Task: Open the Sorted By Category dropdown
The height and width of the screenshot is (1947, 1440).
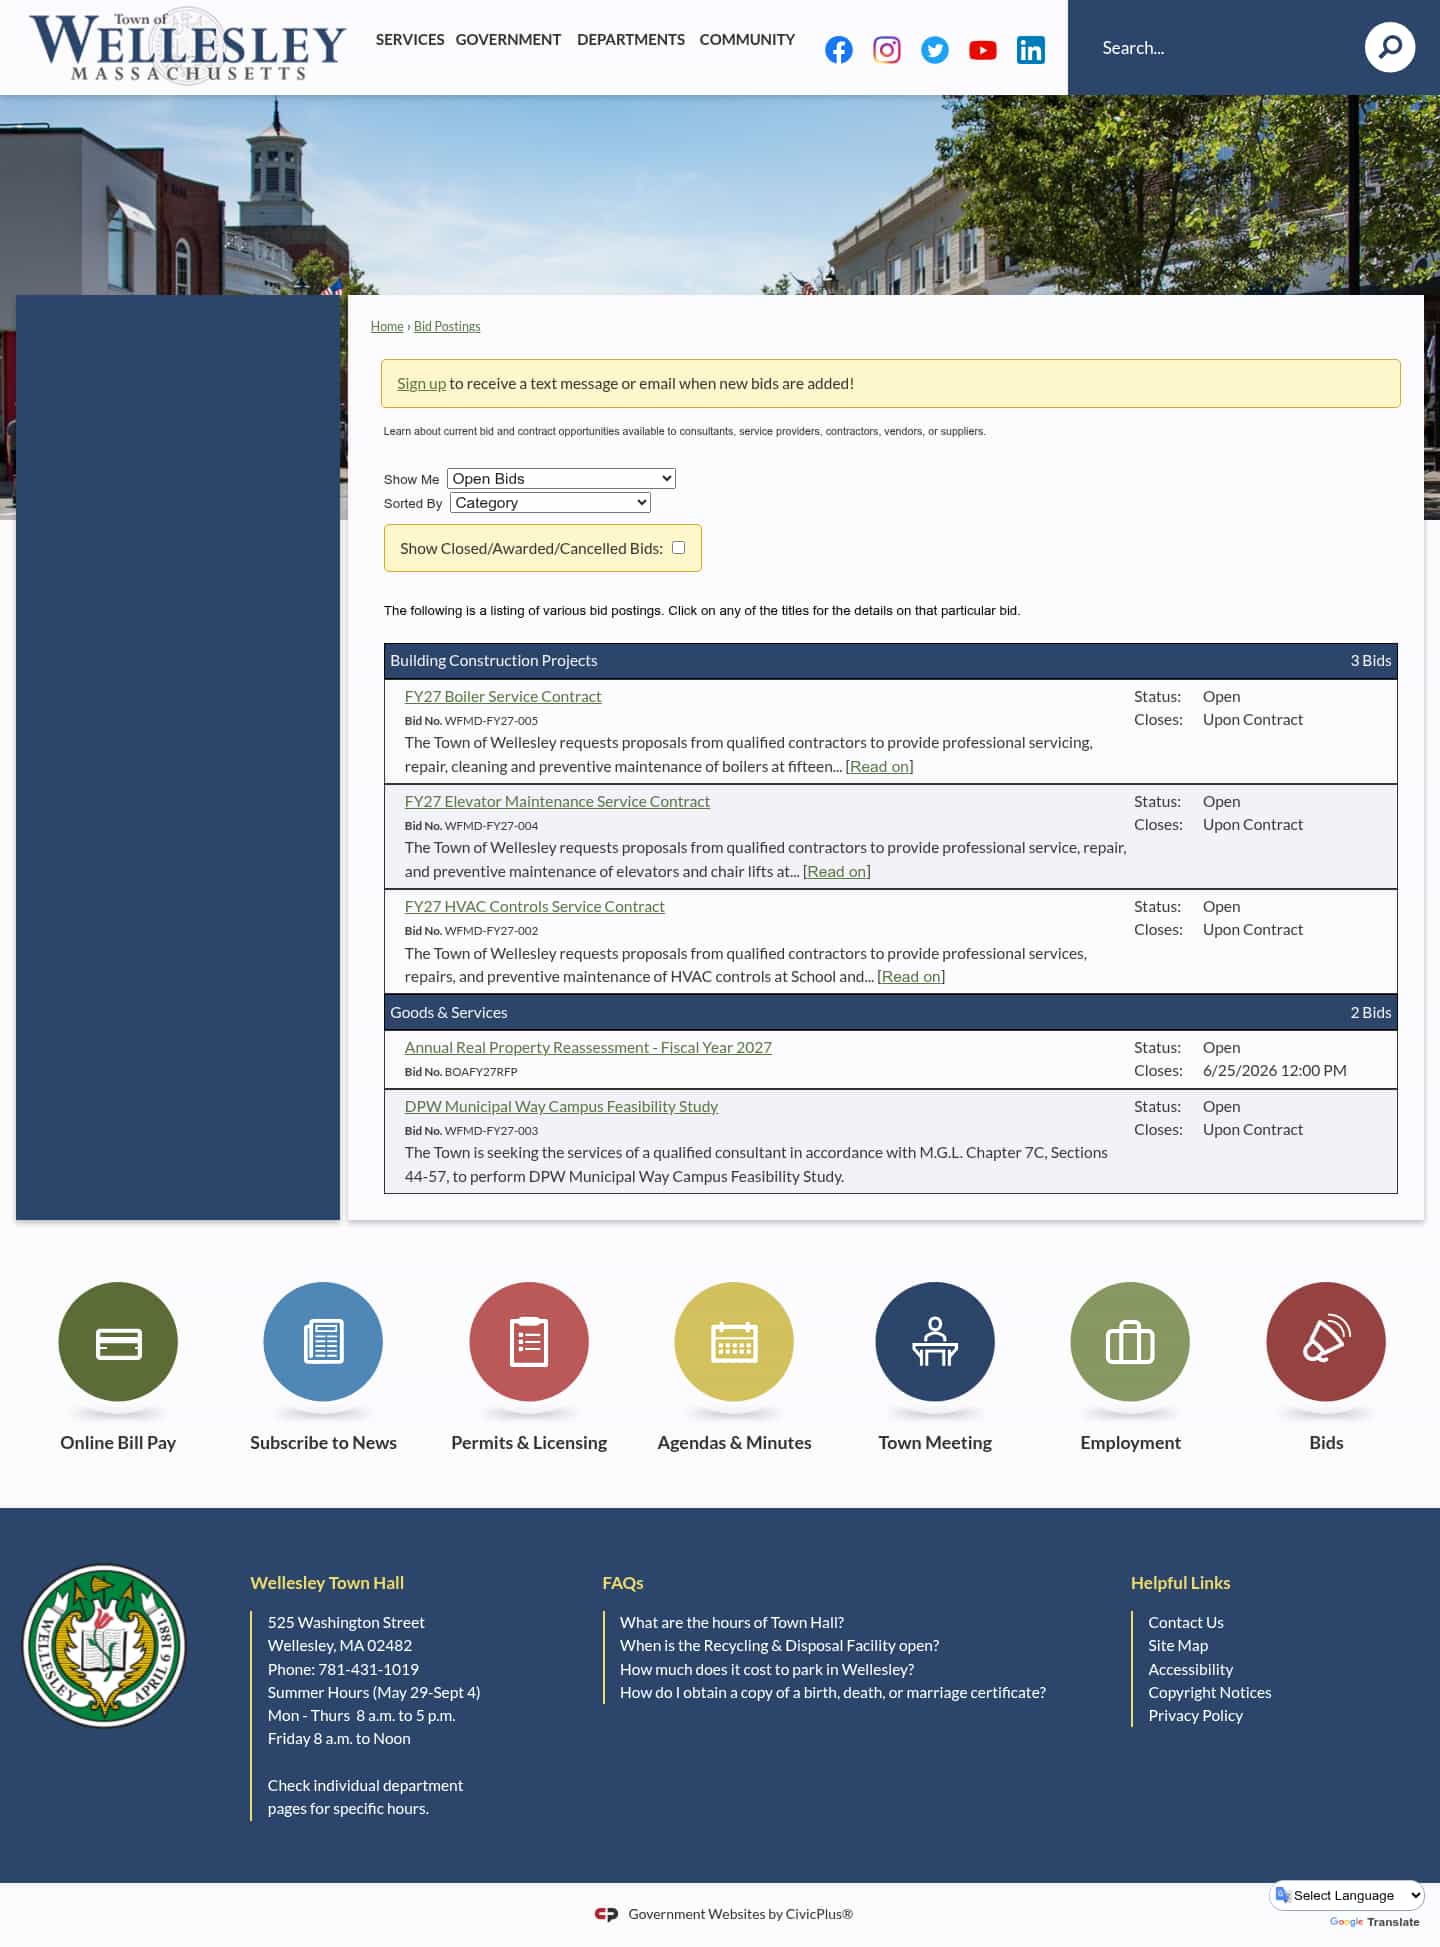Action: [x=550, y=502]
